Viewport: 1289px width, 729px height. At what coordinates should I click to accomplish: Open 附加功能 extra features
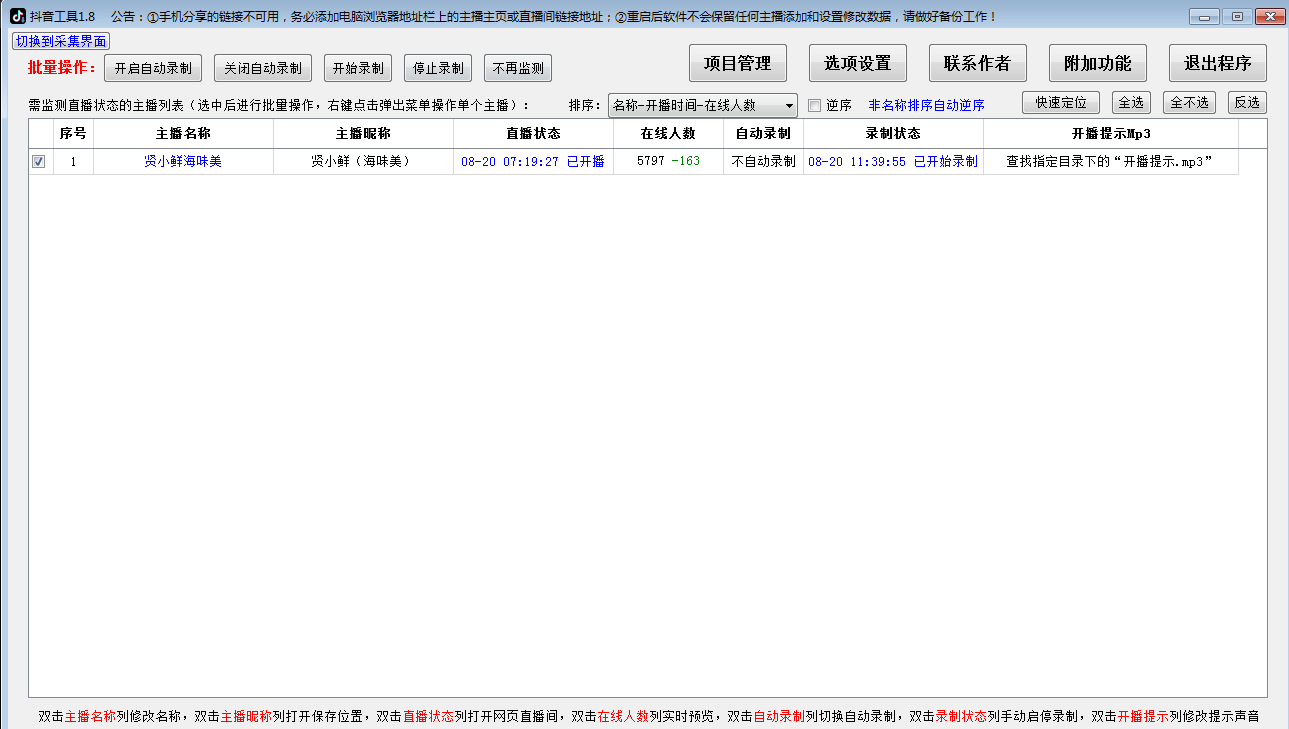pos(1098,63)
